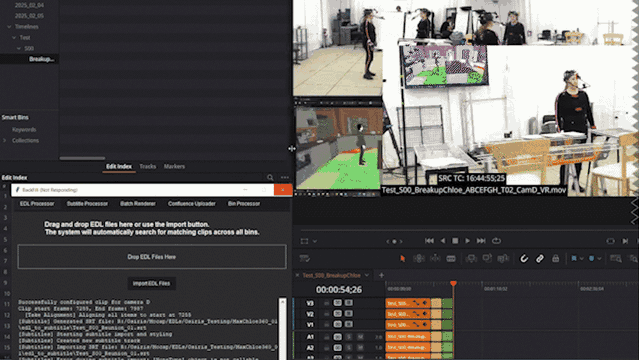Mute audio track A1
This screenshot has width=640, height=360.
point(360,337)
